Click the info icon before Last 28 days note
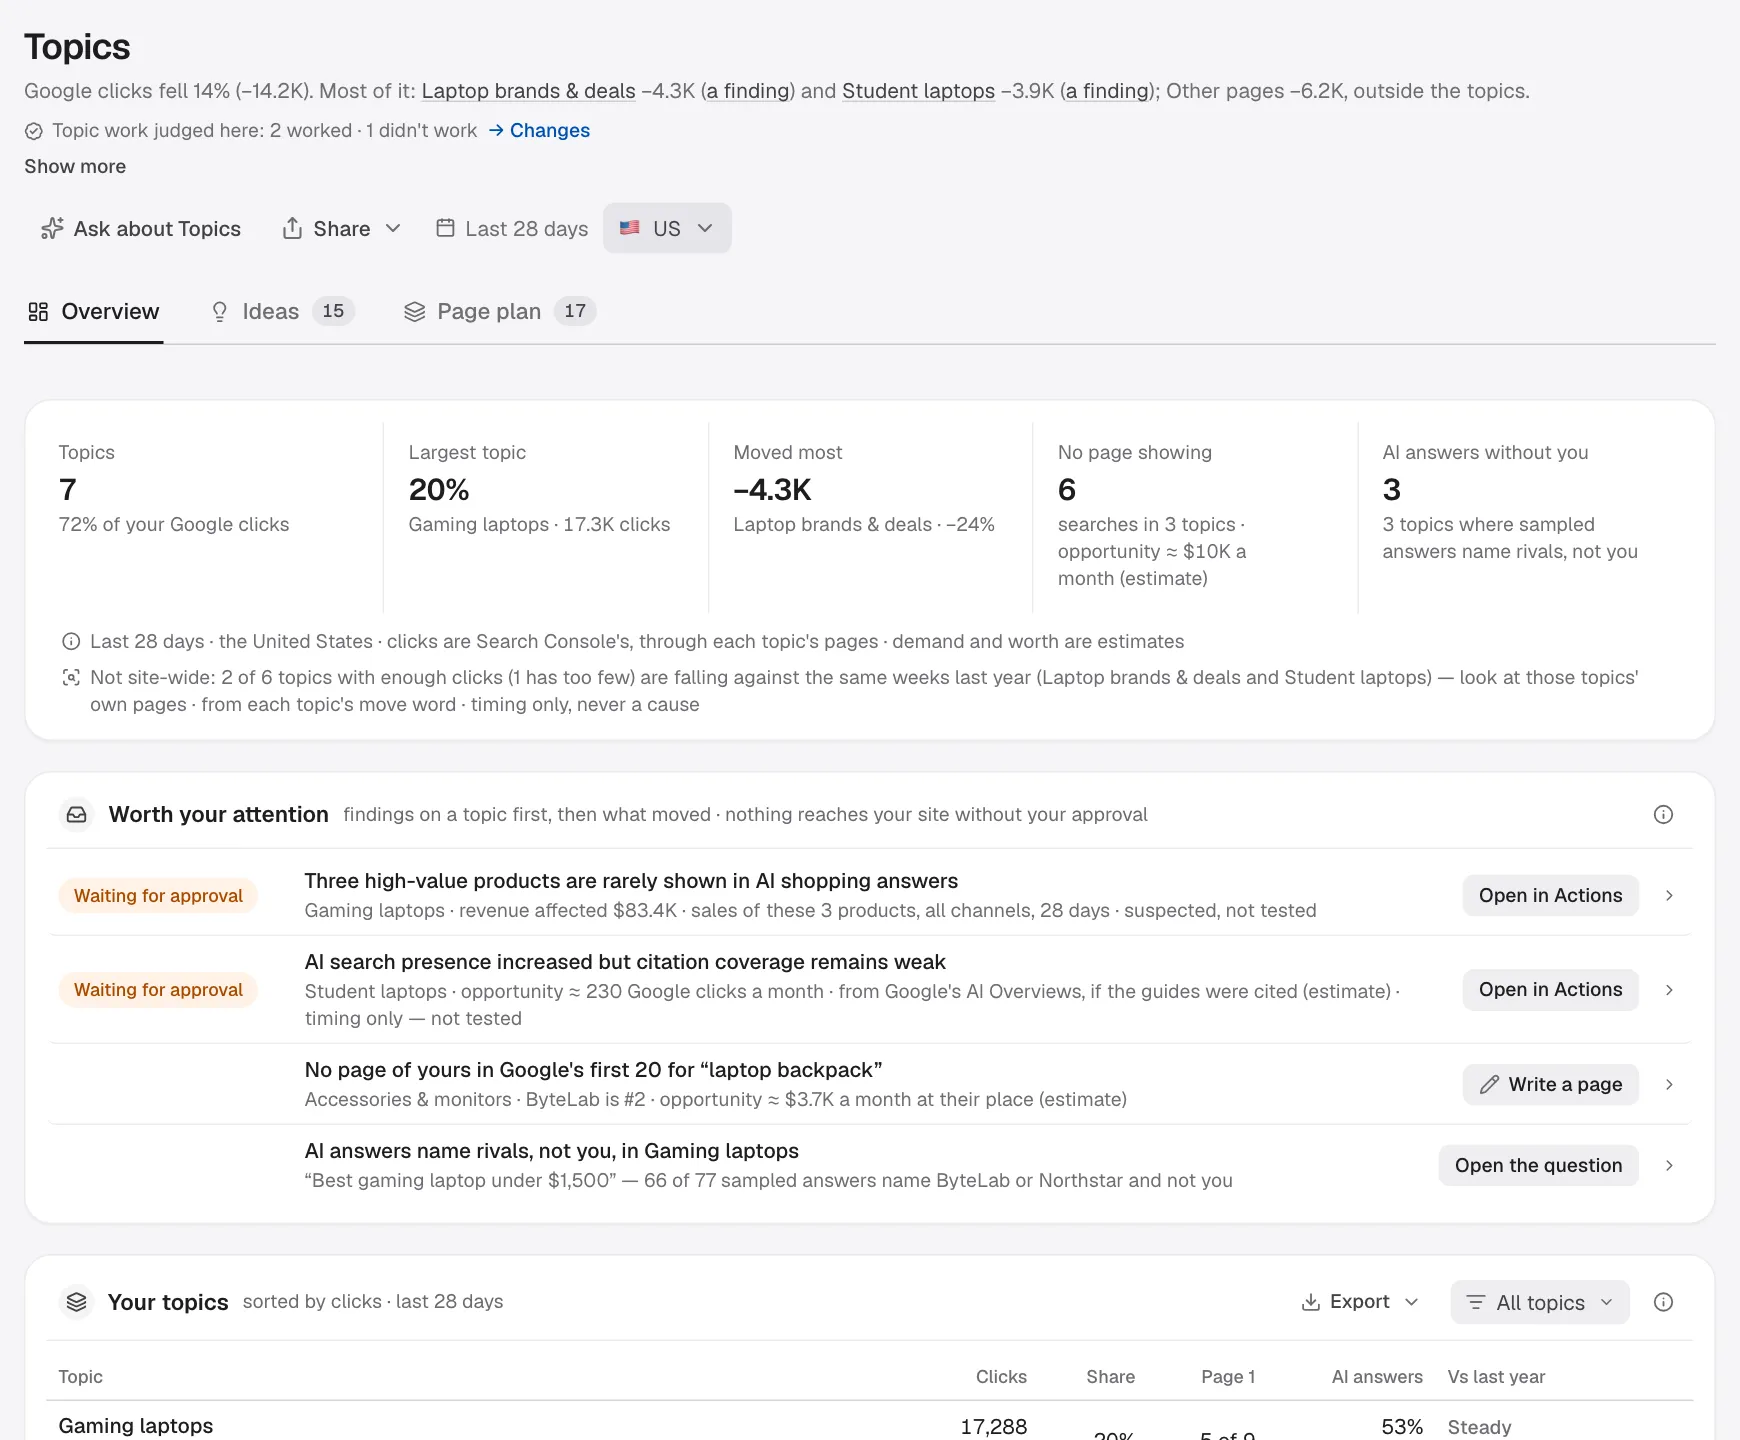The image size is (1740, 1440). click(71, 642)
